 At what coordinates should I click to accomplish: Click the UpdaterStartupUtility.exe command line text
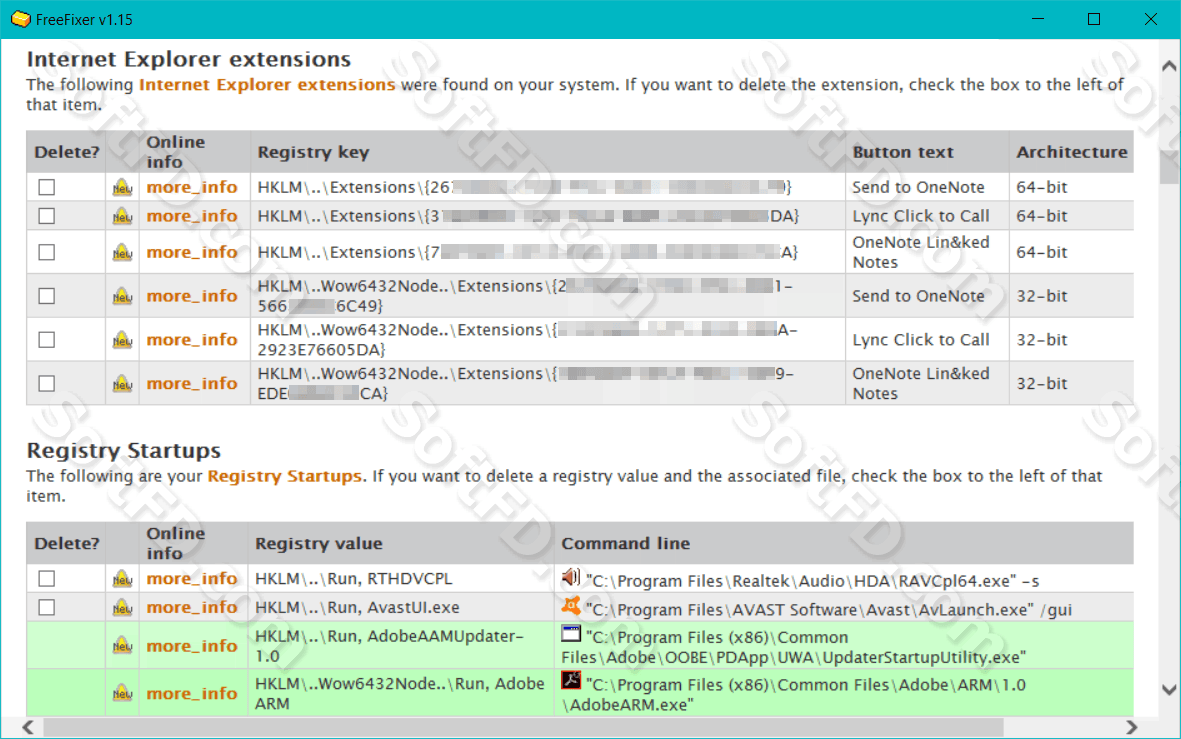tap(793, 647)
